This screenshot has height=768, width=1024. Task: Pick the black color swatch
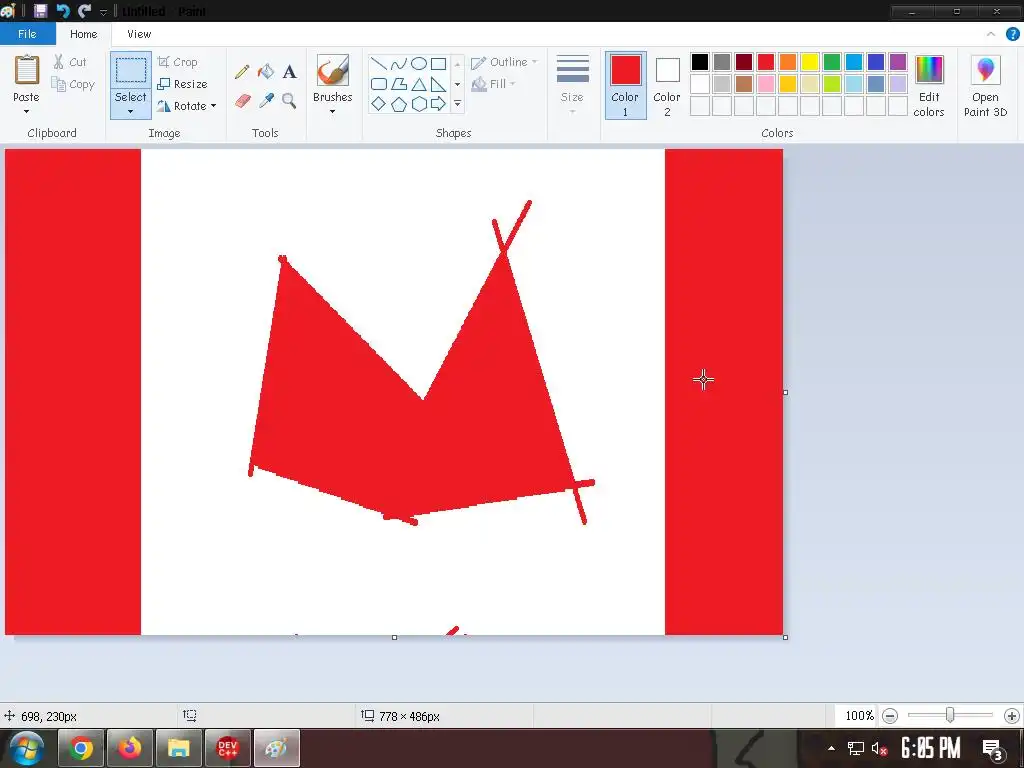click(699, 62)
